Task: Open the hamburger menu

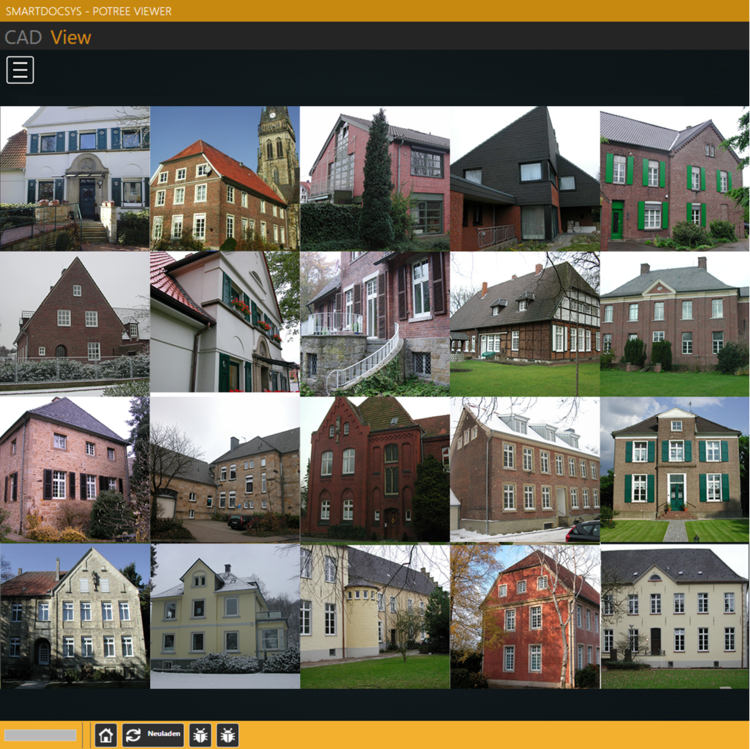Action: tap(20, 70)
